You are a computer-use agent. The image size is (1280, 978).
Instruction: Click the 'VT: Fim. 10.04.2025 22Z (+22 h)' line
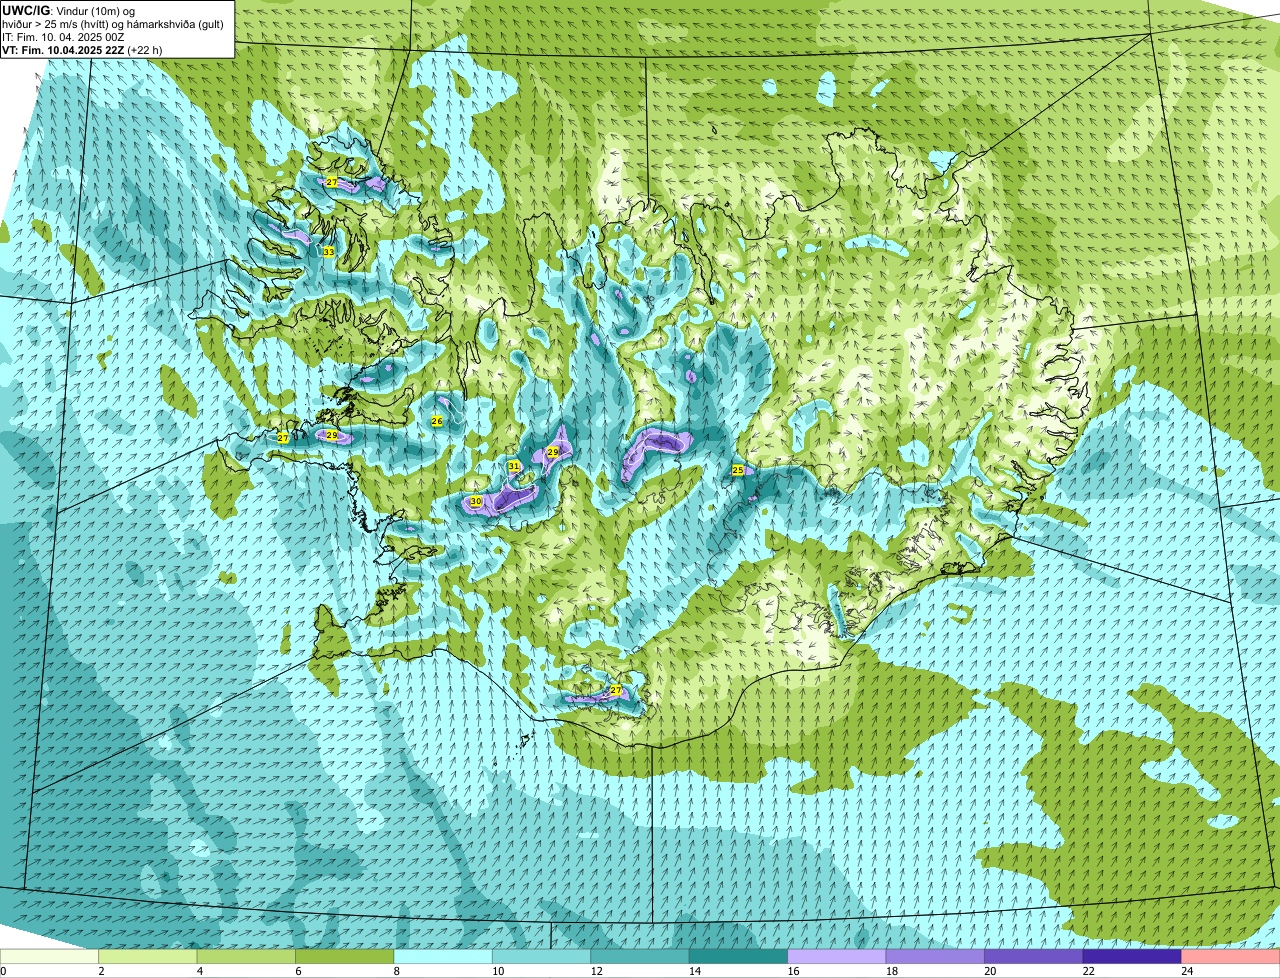(82, 49)
